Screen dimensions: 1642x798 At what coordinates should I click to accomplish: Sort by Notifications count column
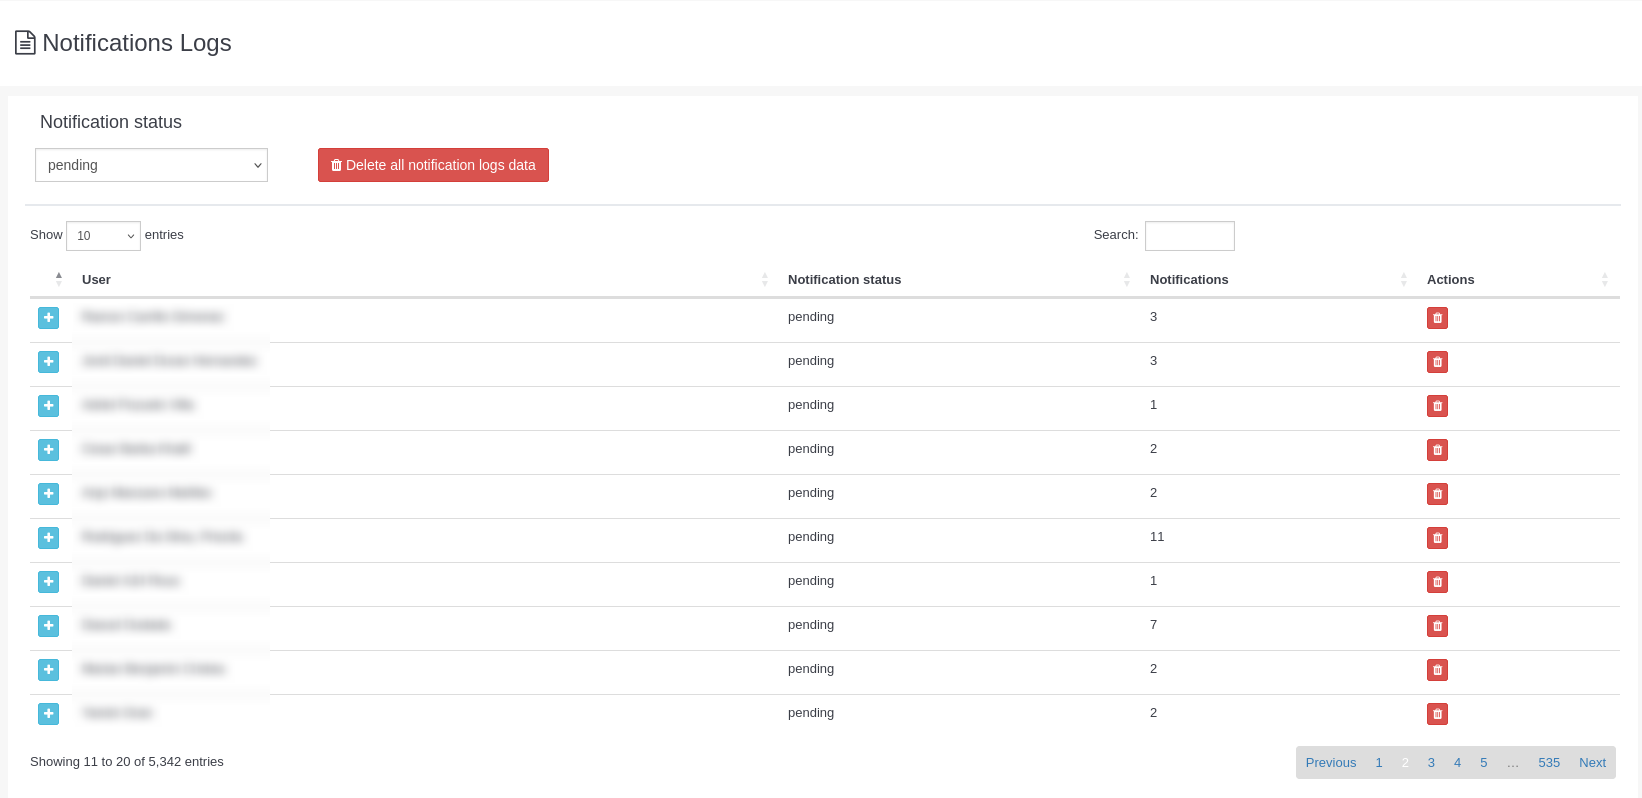tap(1189, 280)
